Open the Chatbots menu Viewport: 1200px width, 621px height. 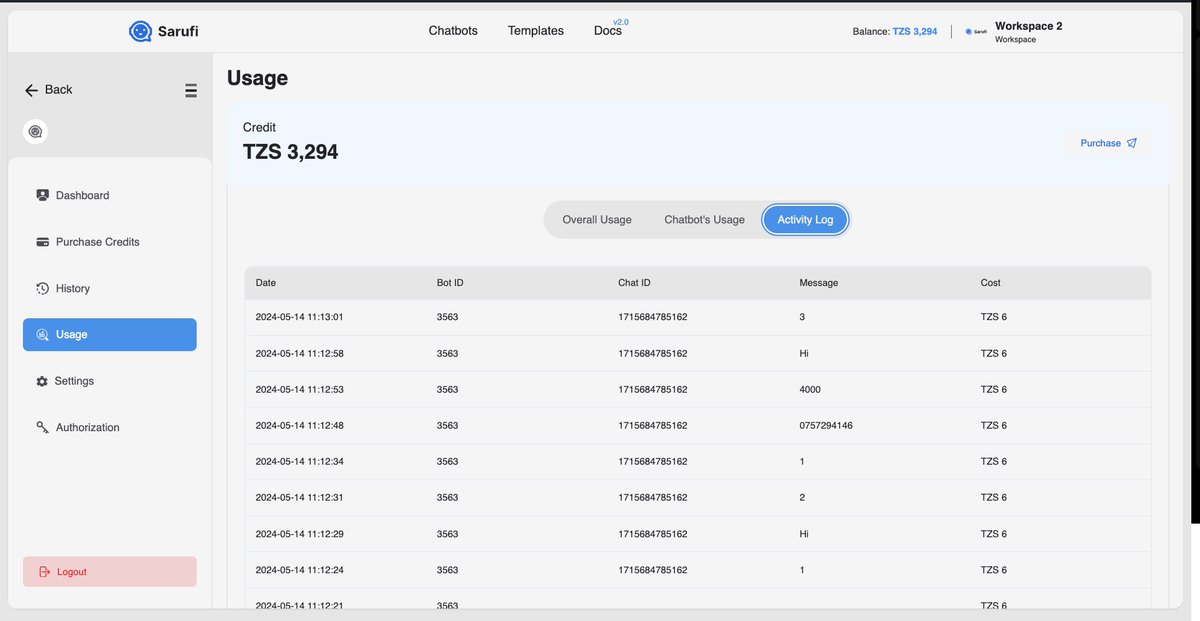(x=453, y=31)
